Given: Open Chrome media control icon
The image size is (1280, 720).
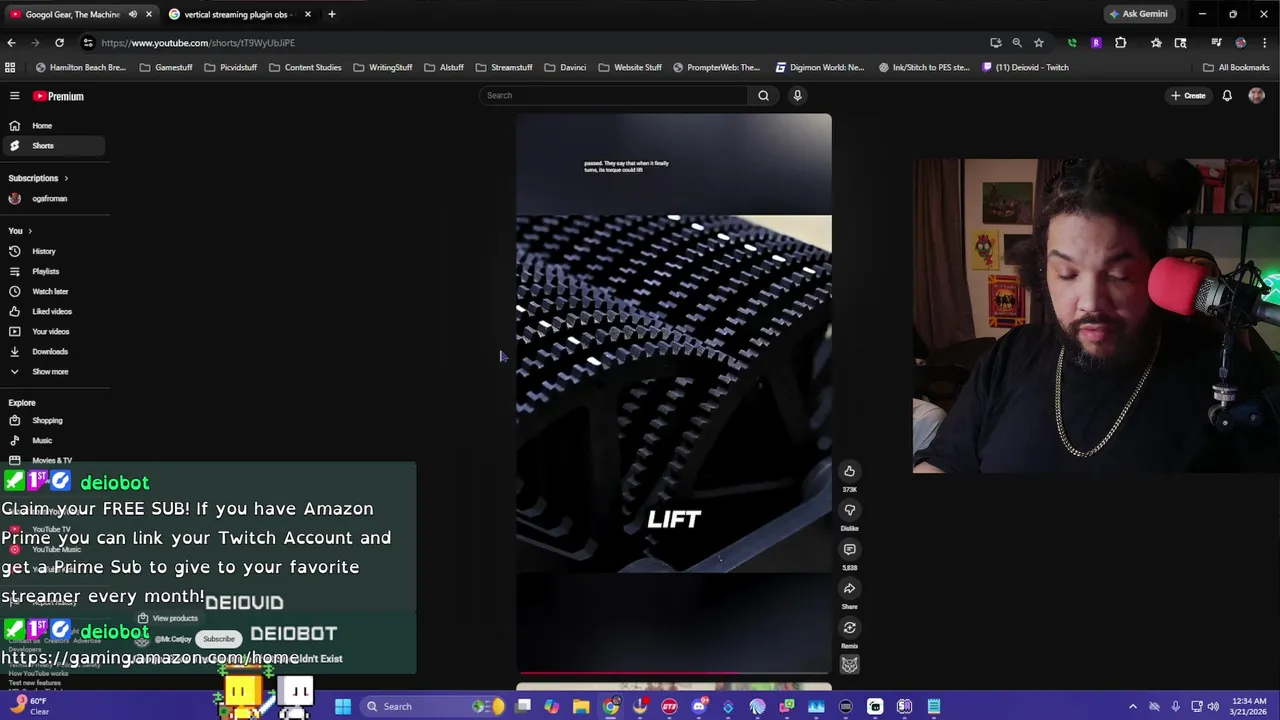Looking at the screenshot, I should [1216, 43].
